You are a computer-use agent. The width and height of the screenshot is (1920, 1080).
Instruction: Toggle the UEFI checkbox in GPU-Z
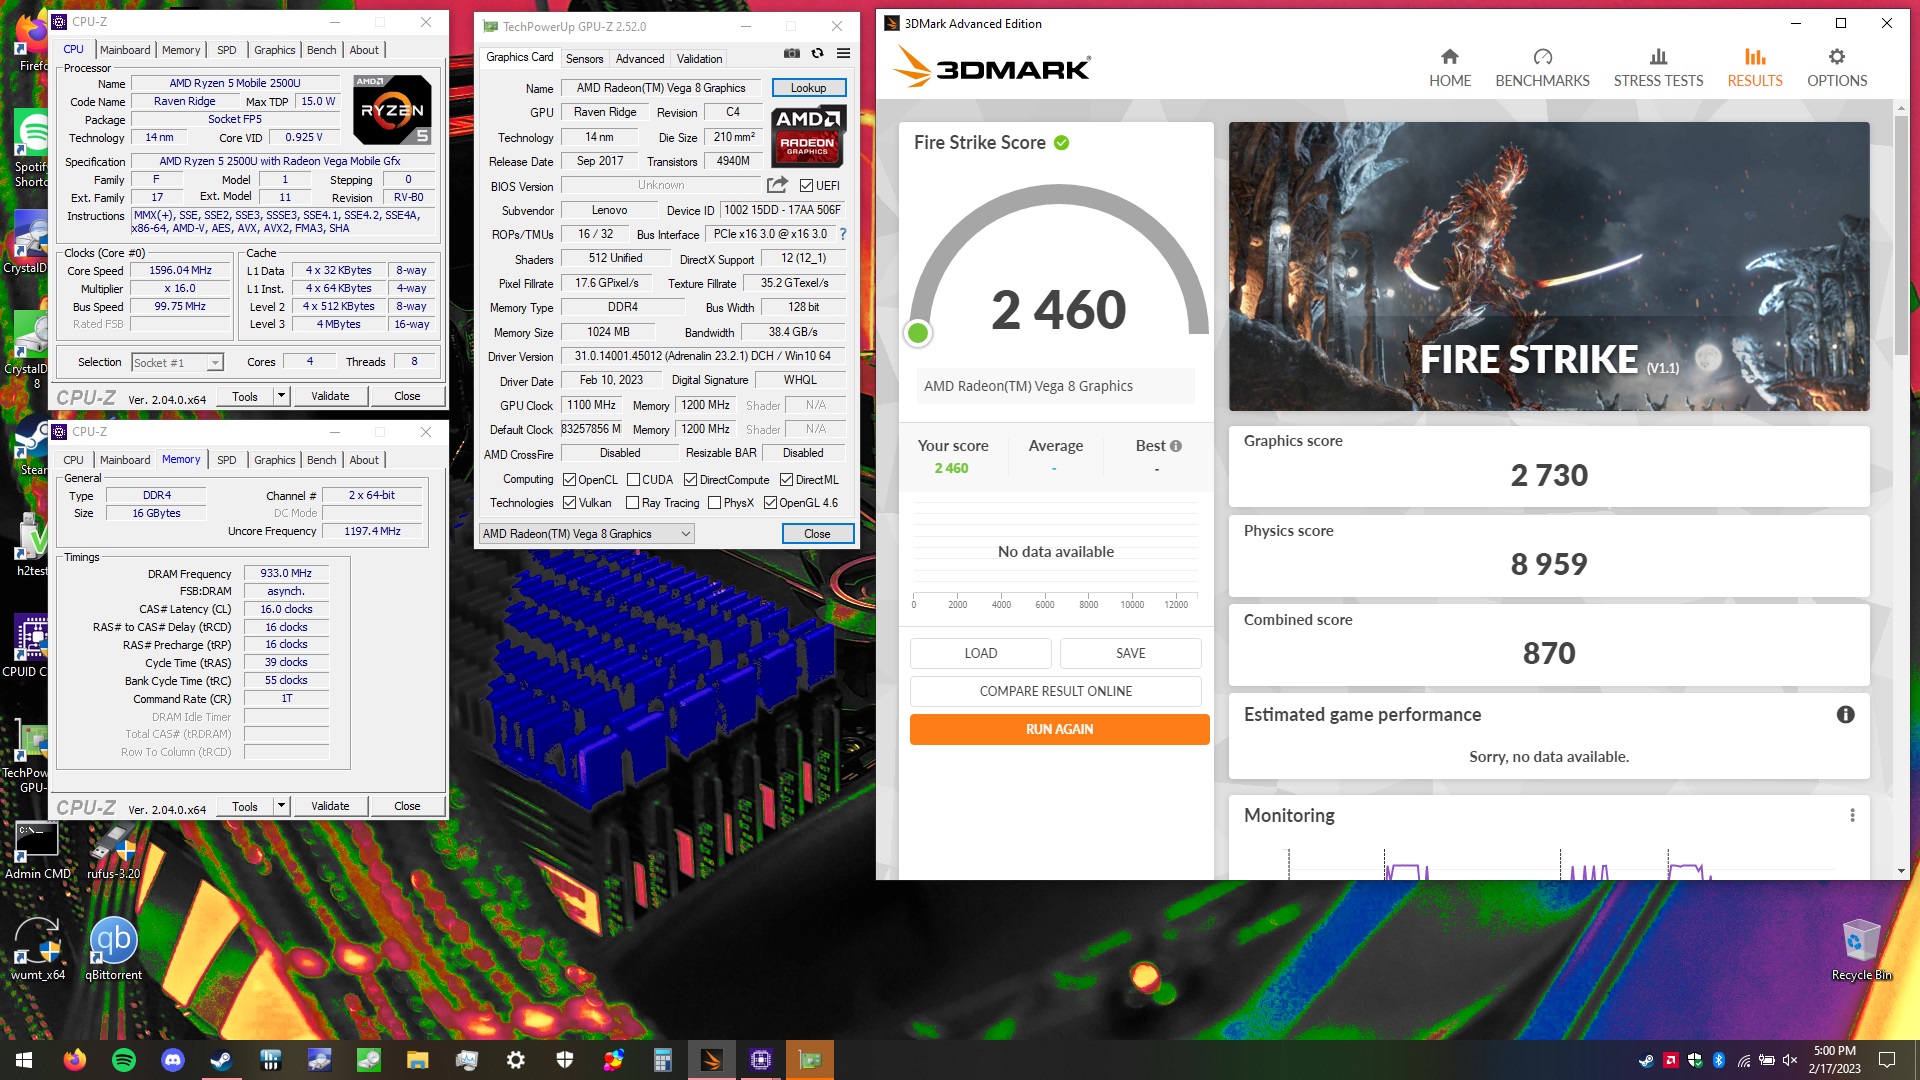806,186
